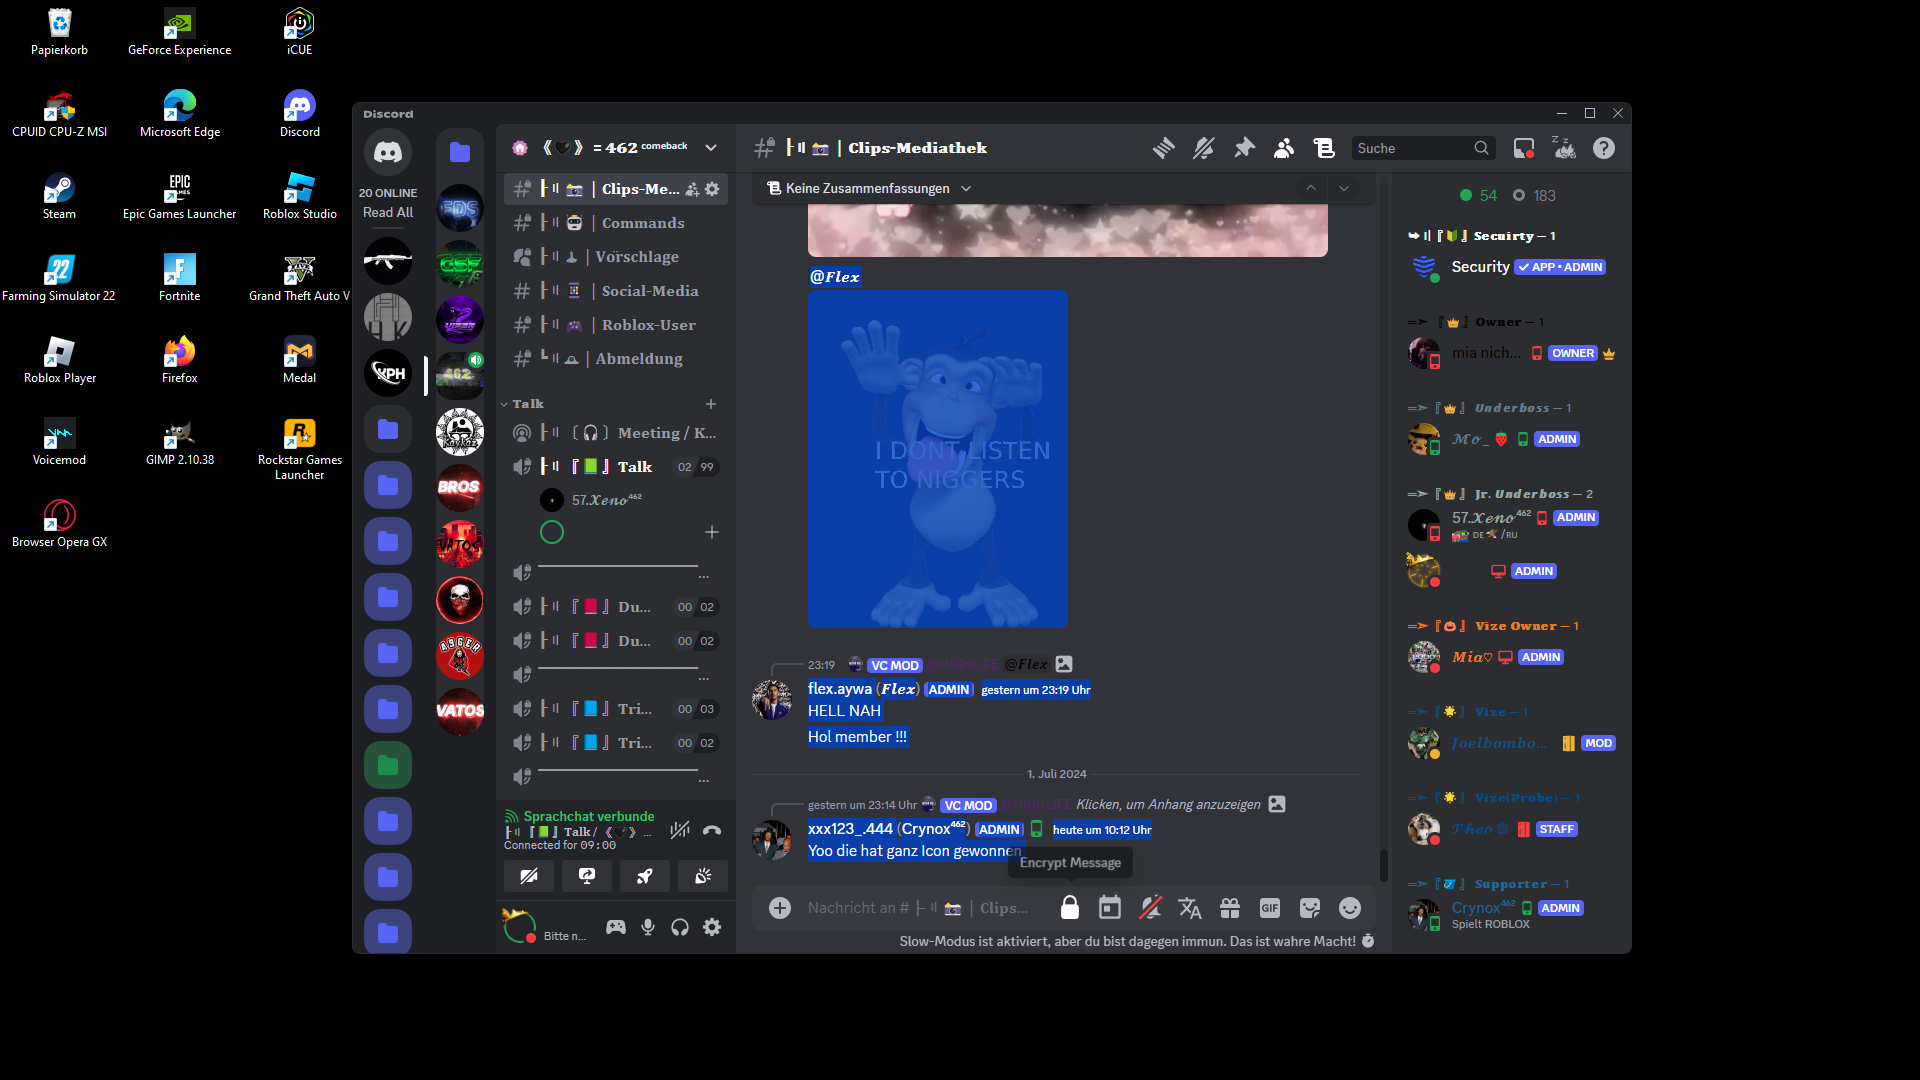This screenshot has width=1920, height=1080.
Task: Open the Commands channel
Action: tap(615, 223)
